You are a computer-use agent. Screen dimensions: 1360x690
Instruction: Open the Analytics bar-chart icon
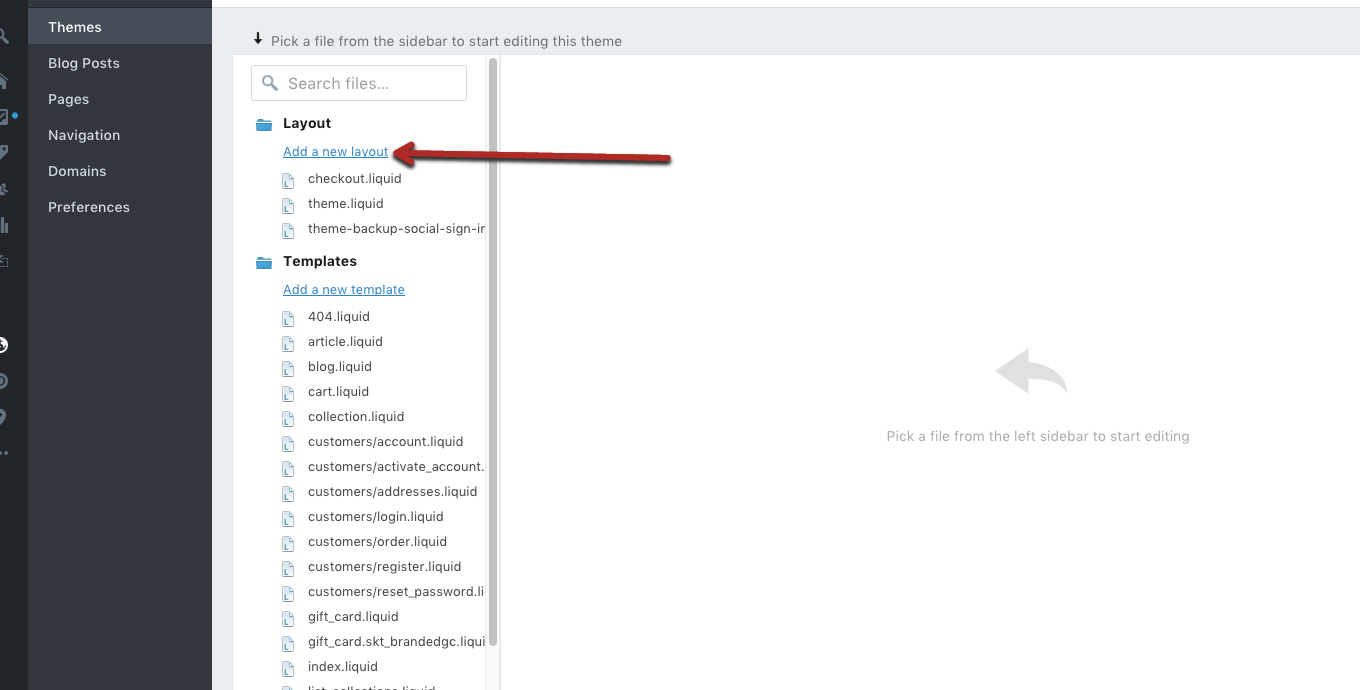point(4,225)
